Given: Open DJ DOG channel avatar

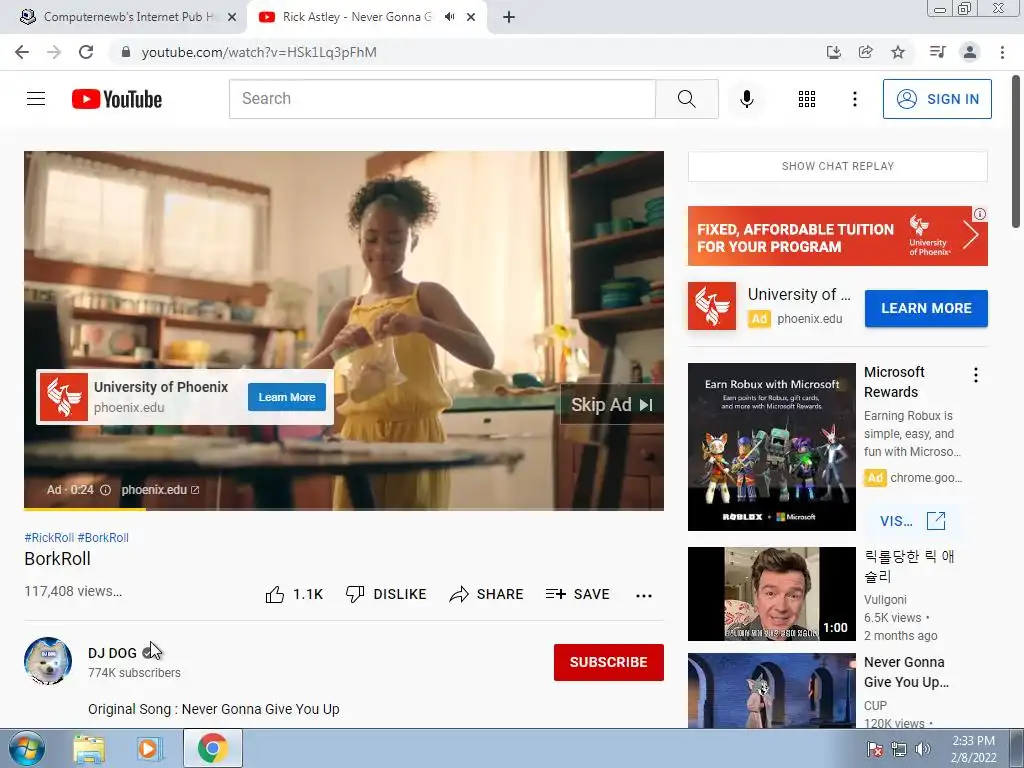Looking at the screenshot, I should (48, 661).
